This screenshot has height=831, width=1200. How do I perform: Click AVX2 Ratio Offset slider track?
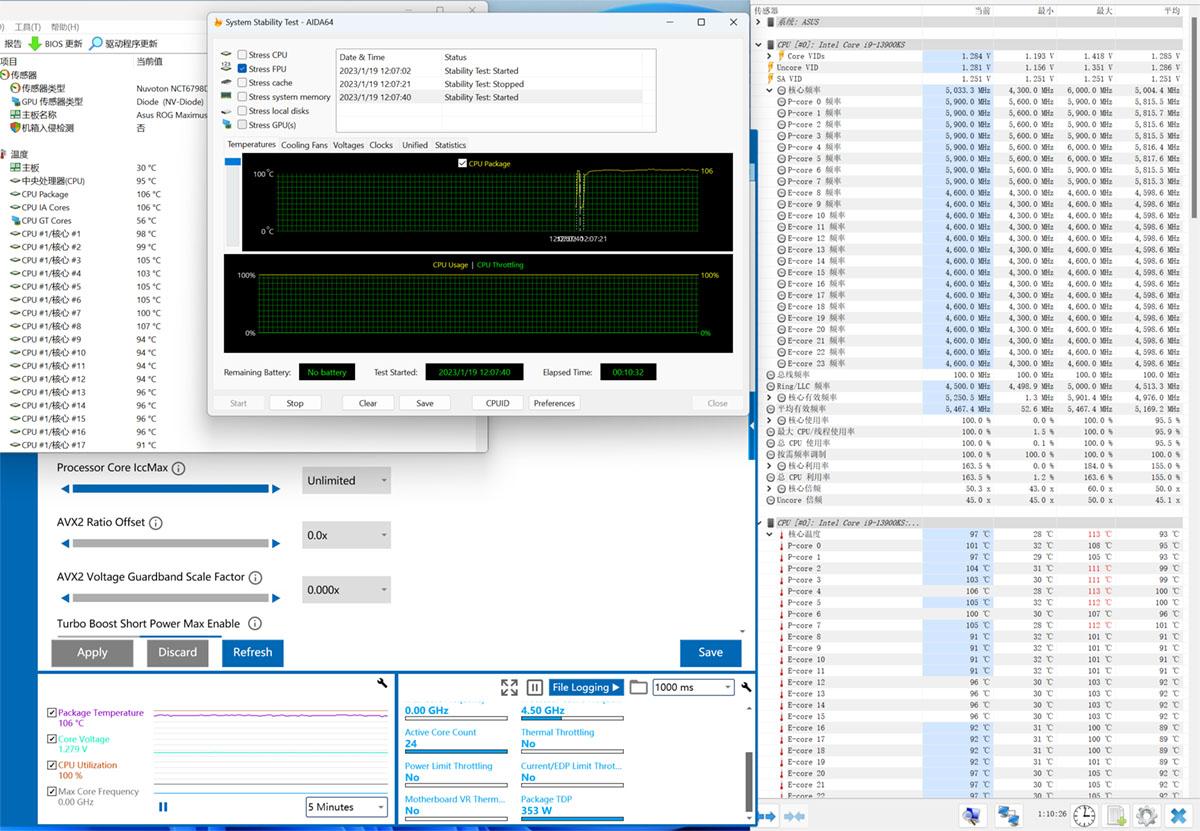point(172,543)
